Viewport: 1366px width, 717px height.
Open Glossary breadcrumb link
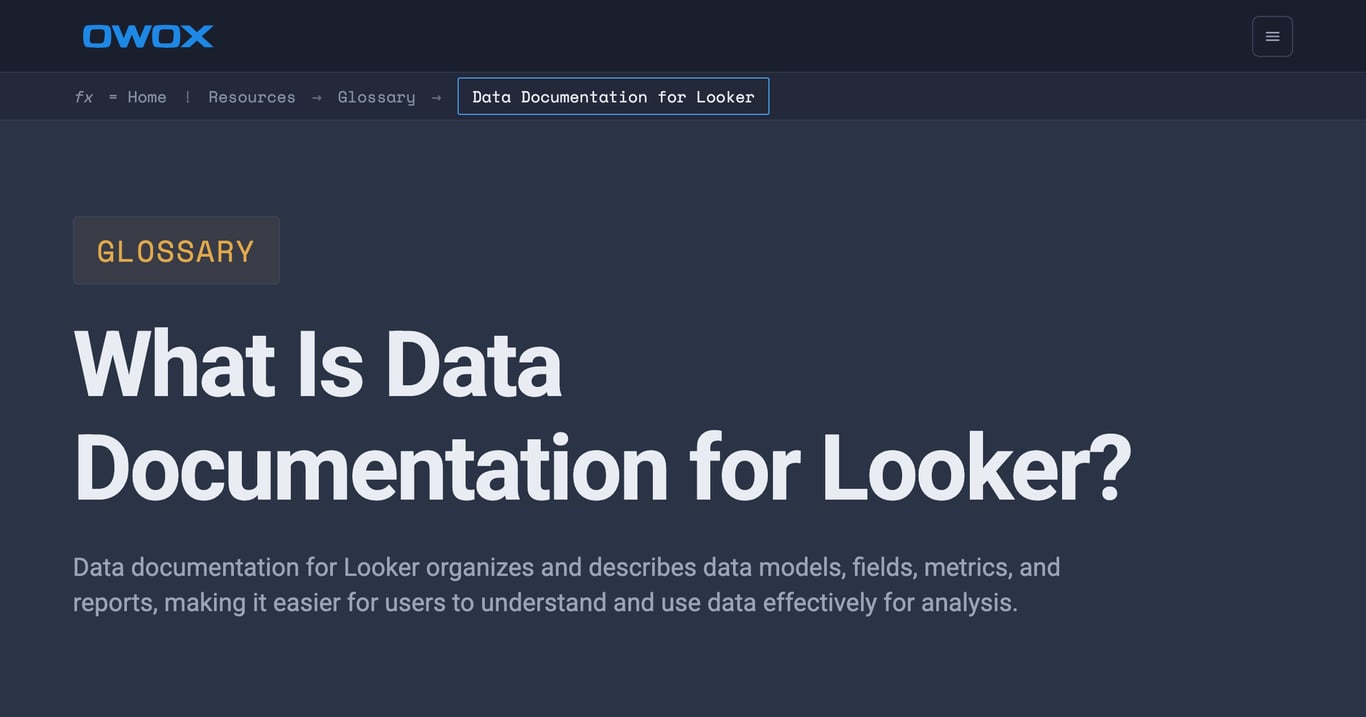[376, 97]
